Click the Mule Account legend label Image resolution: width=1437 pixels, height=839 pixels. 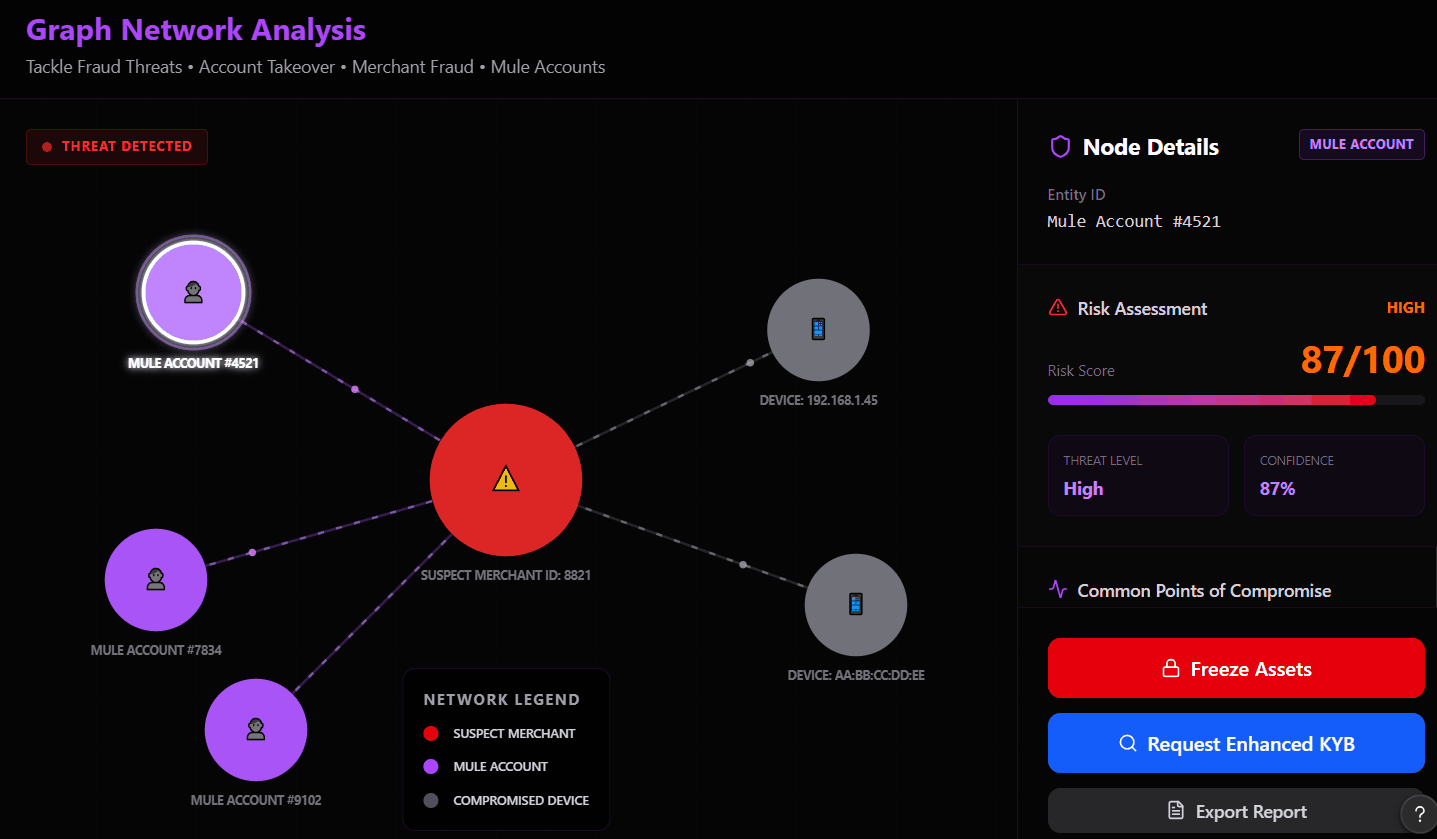[500, 767]
